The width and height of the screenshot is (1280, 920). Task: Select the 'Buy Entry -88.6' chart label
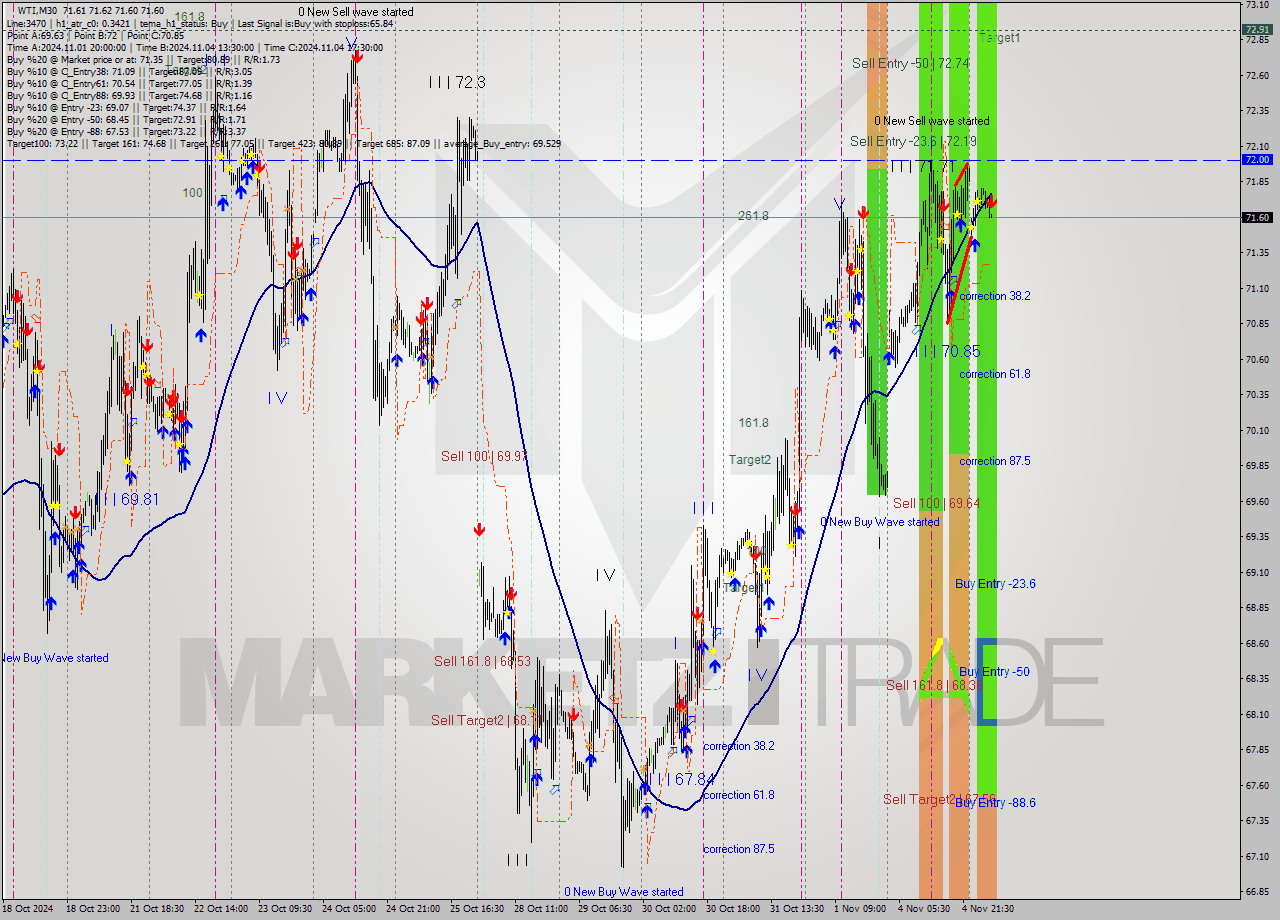point(995,803)
